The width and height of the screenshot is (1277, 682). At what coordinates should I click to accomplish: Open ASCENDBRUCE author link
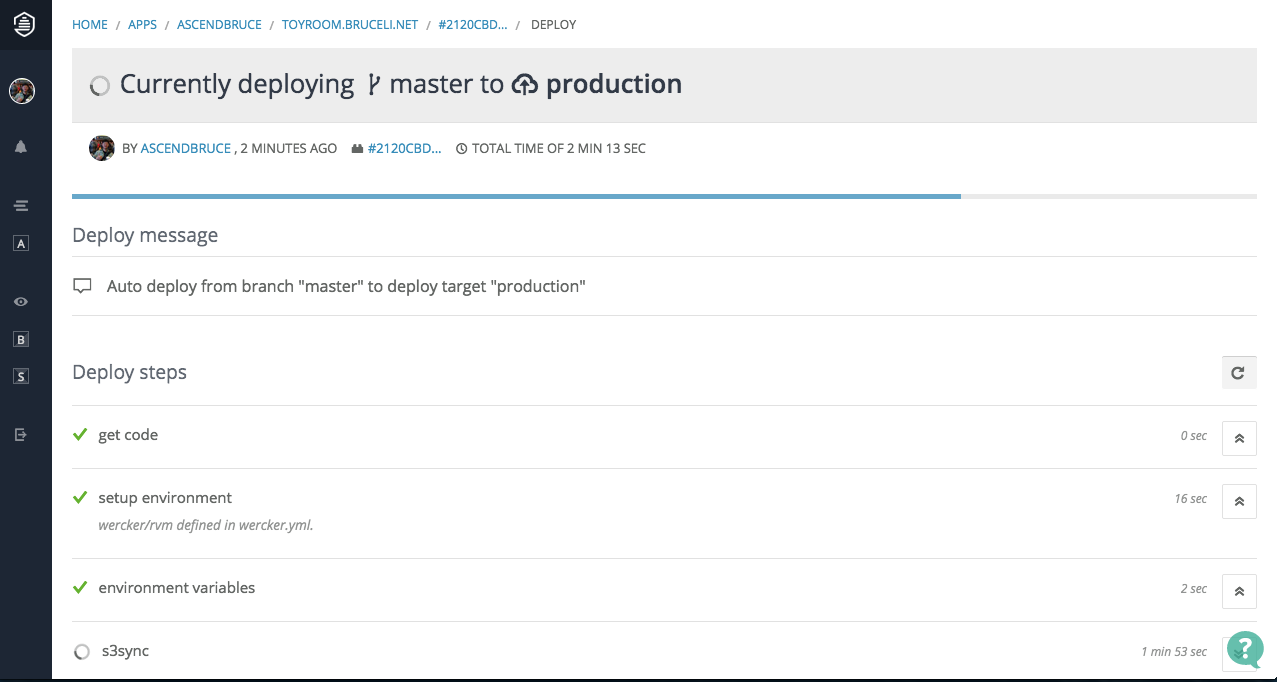[187, 148]
